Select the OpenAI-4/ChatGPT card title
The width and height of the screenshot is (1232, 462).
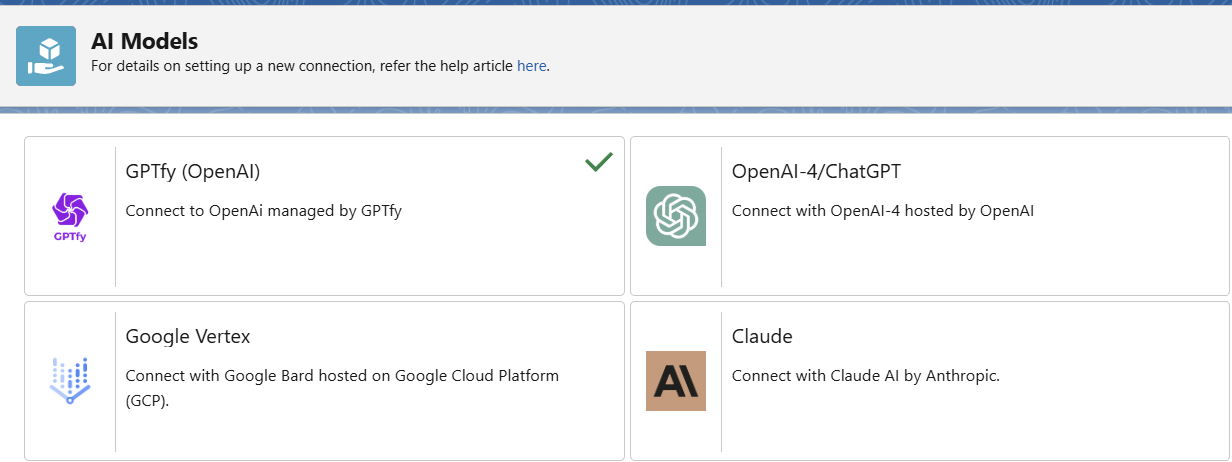click(816, 172)
